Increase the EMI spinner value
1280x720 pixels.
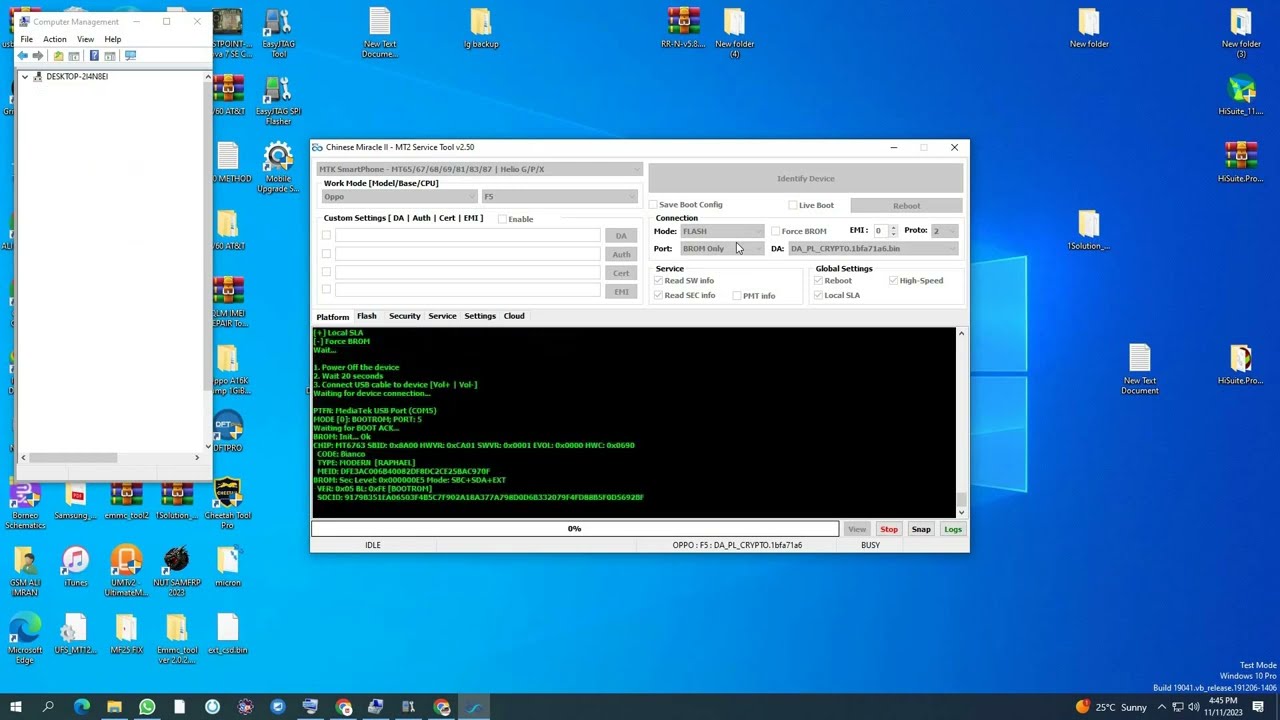[893, 228]
